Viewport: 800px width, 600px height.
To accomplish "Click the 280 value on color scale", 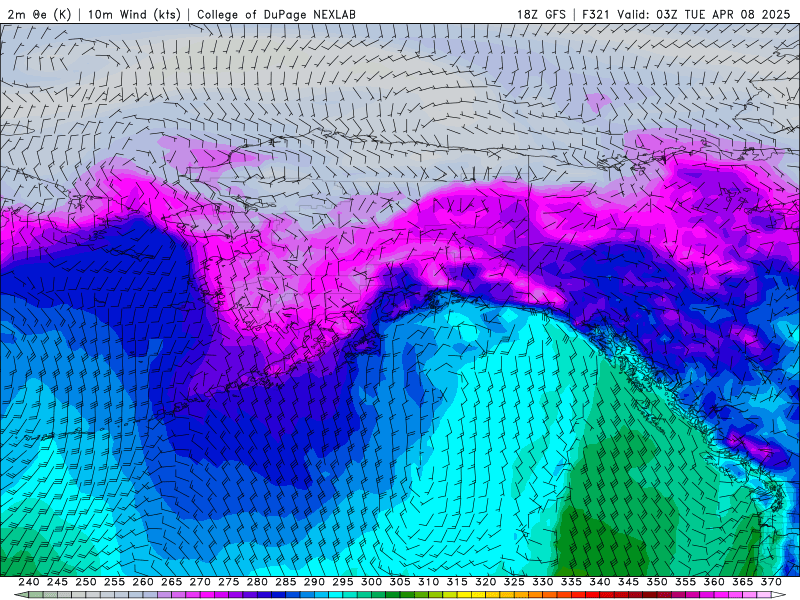I will point(257,582).
